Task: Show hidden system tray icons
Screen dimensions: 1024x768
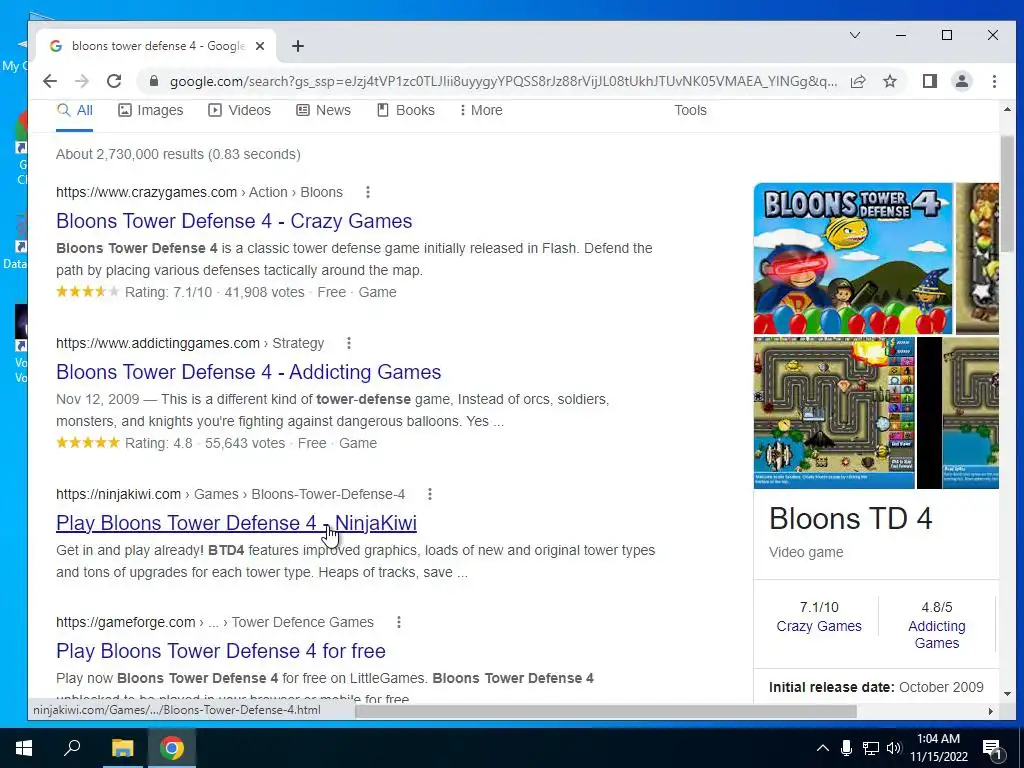Action: [823, 748]
